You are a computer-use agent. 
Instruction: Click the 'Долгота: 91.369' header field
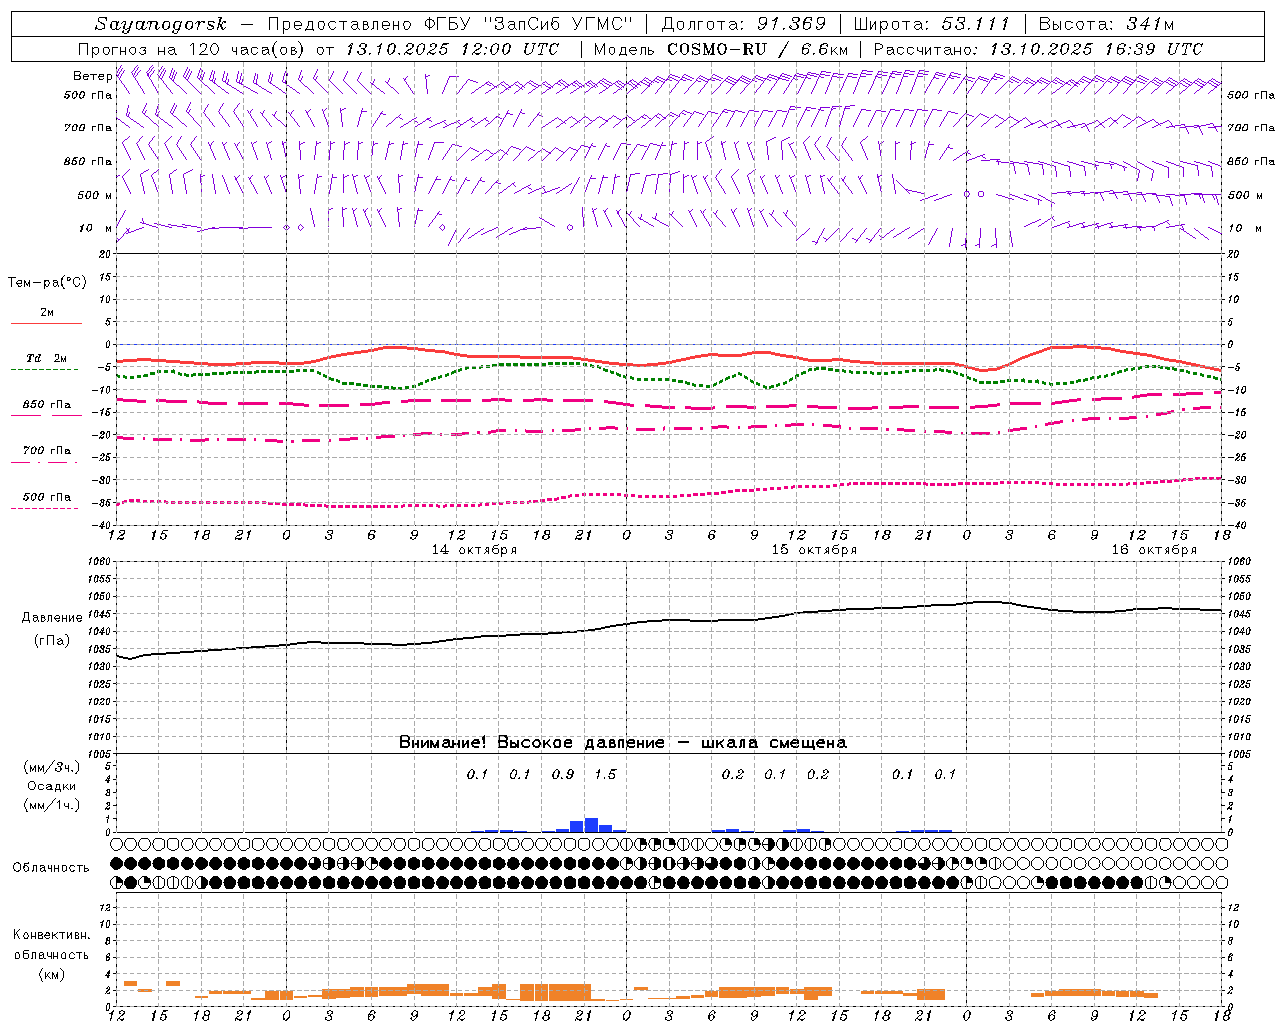[744, 24]
